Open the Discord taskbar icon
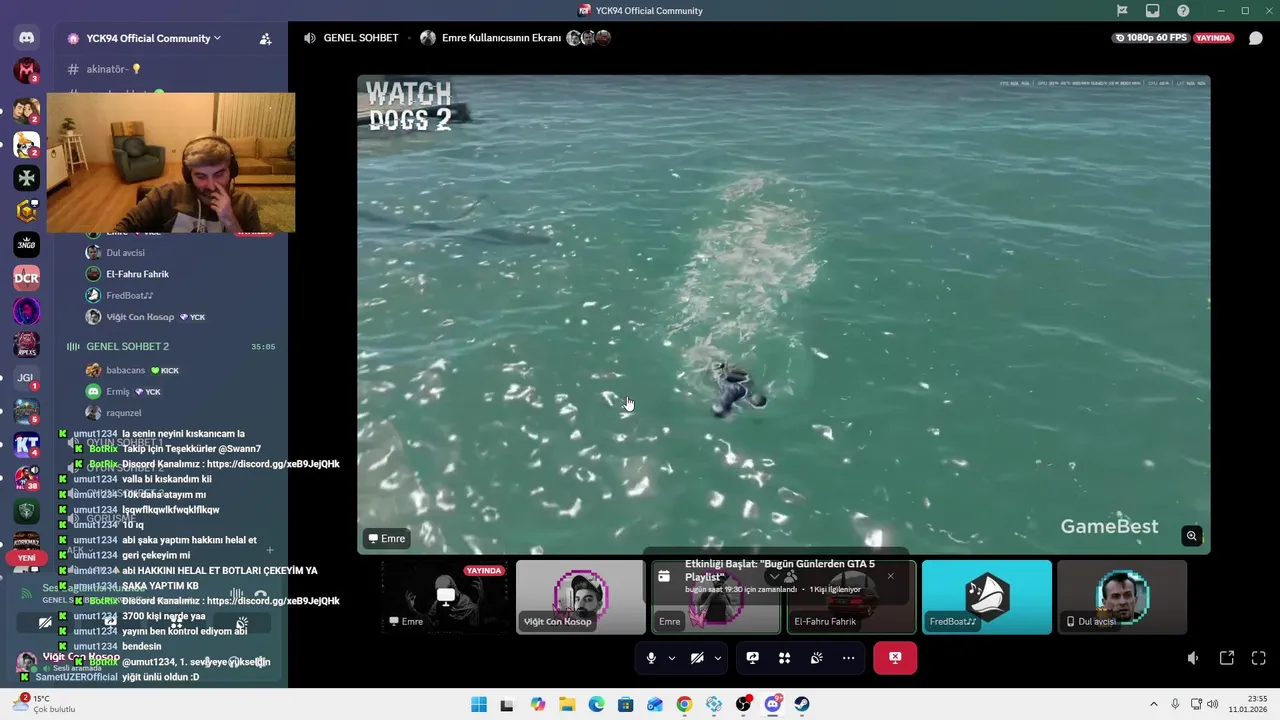 coord(772,704)
